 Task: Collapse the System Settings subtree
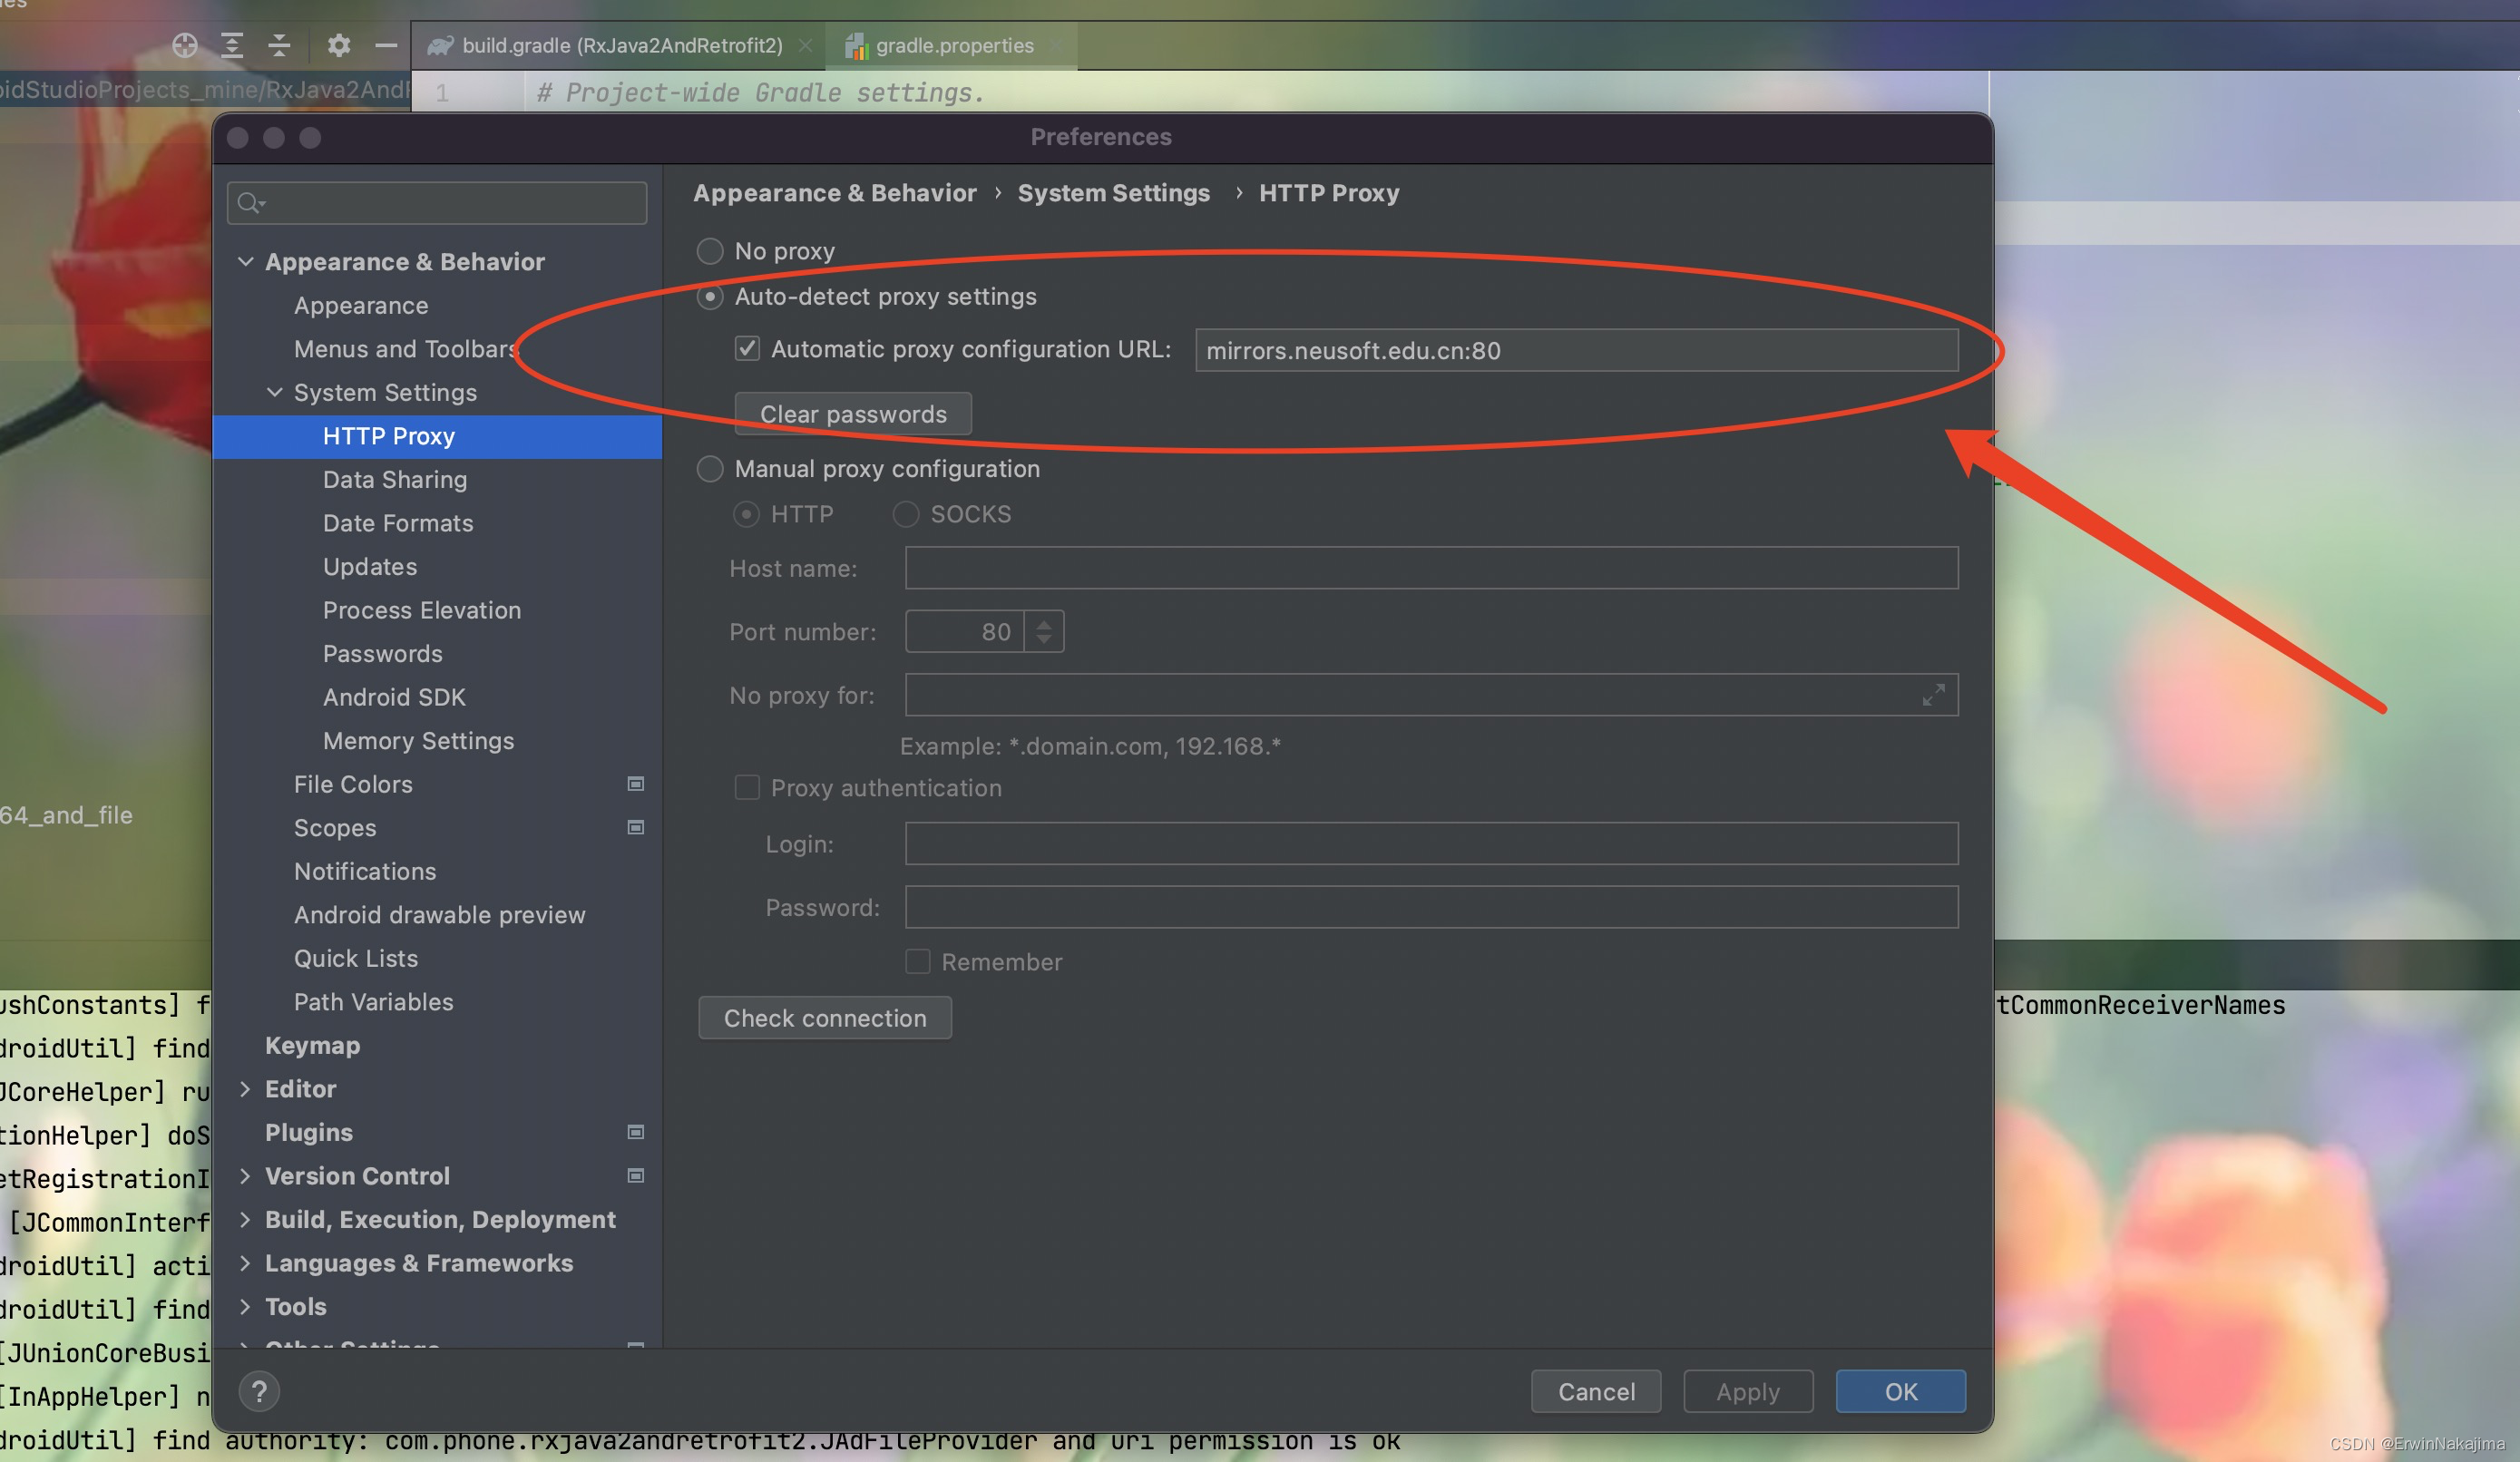coord(274,393)
